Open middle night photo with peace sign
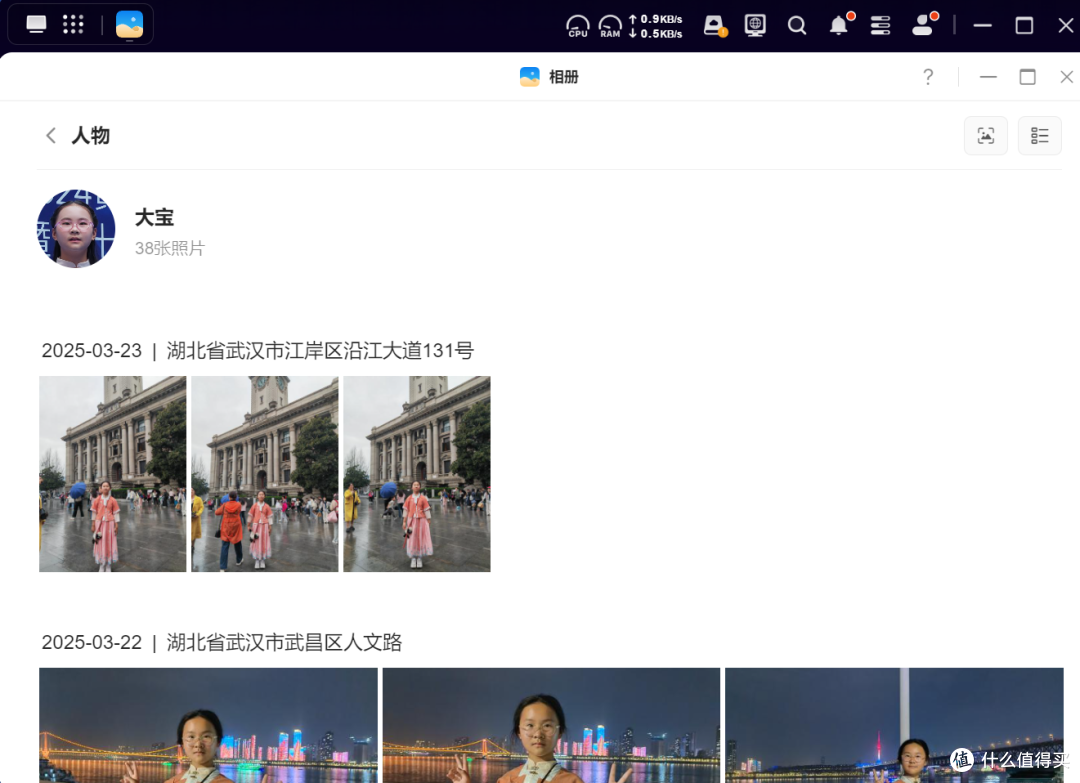The width and height of the screenshot is (1080, 783). click(551, 725)
